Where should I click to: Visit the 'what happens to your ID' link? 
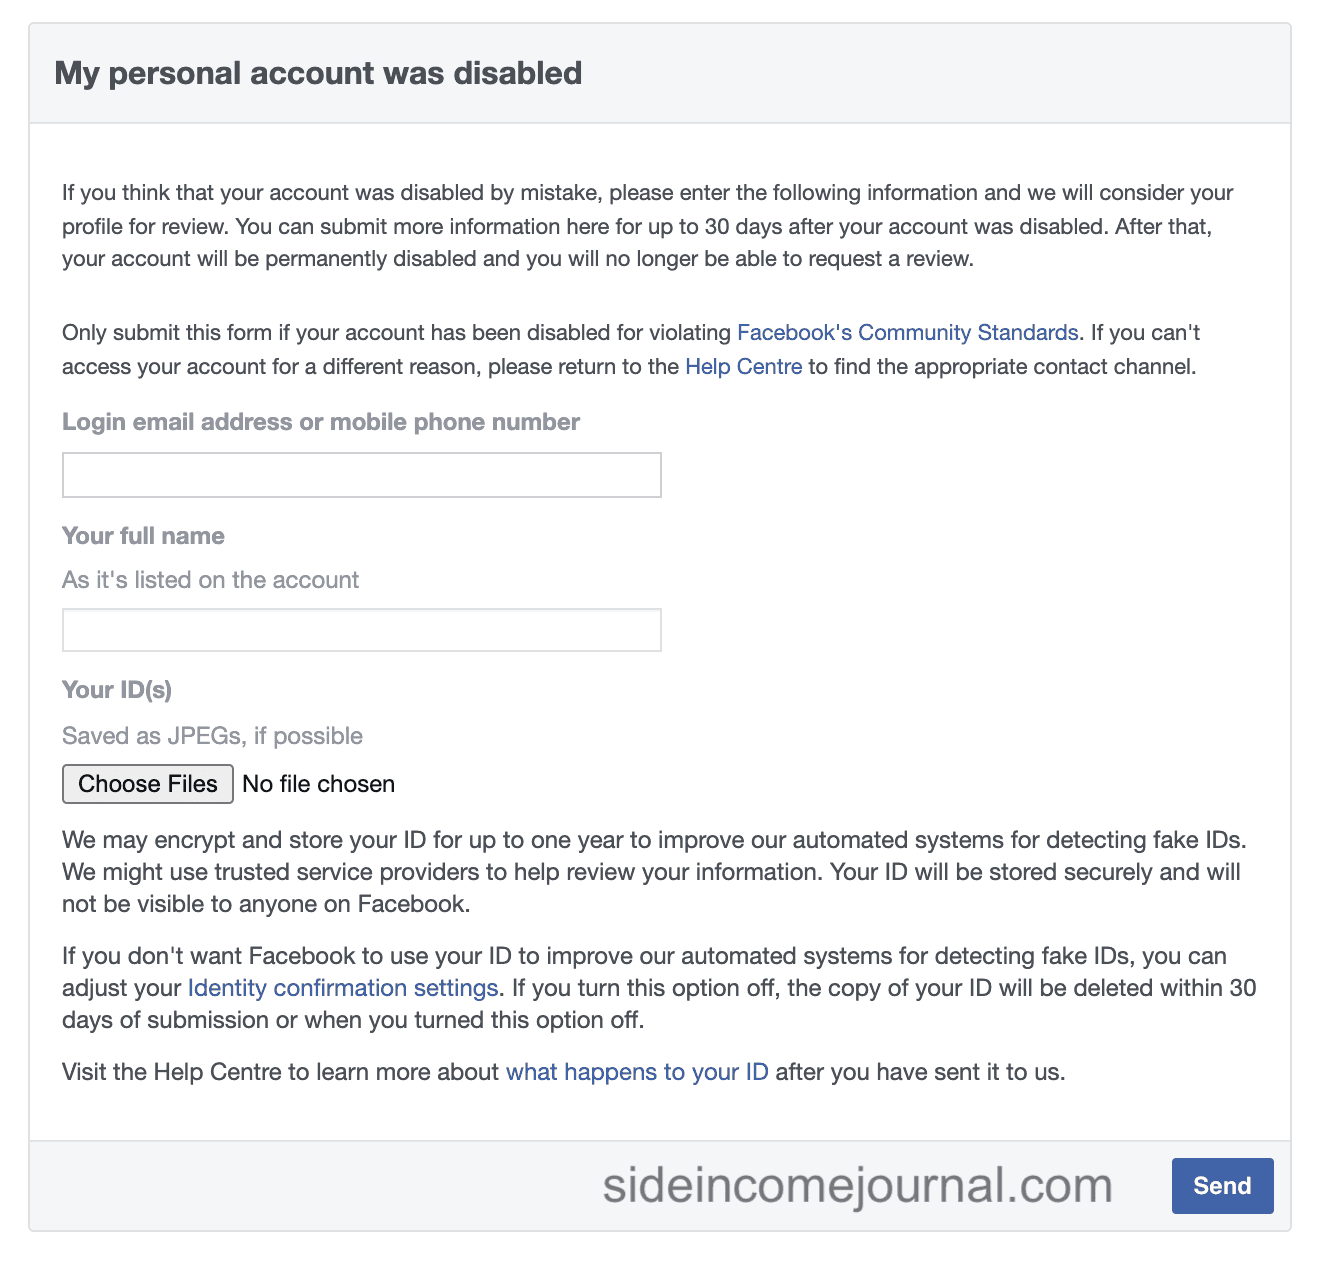point(637,1073)
